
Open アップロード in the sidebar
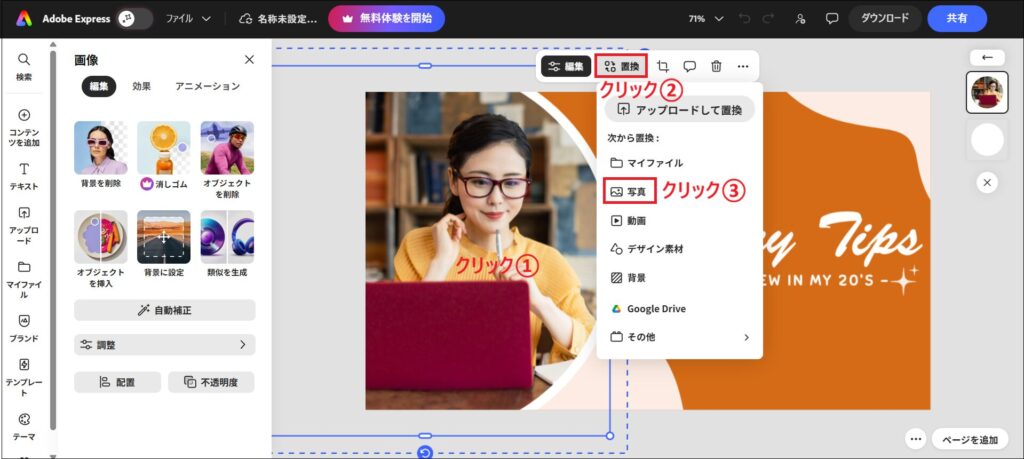[x=24, y=226]
